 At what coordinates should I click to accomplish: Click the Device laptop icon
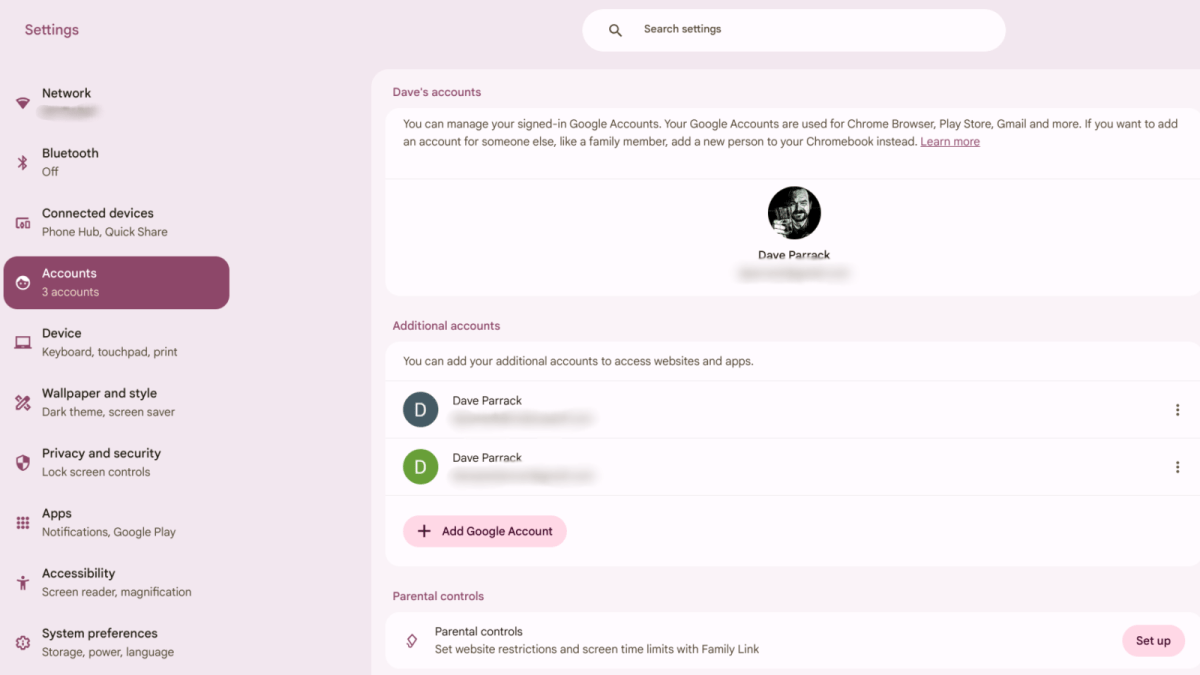coord(23,343)
